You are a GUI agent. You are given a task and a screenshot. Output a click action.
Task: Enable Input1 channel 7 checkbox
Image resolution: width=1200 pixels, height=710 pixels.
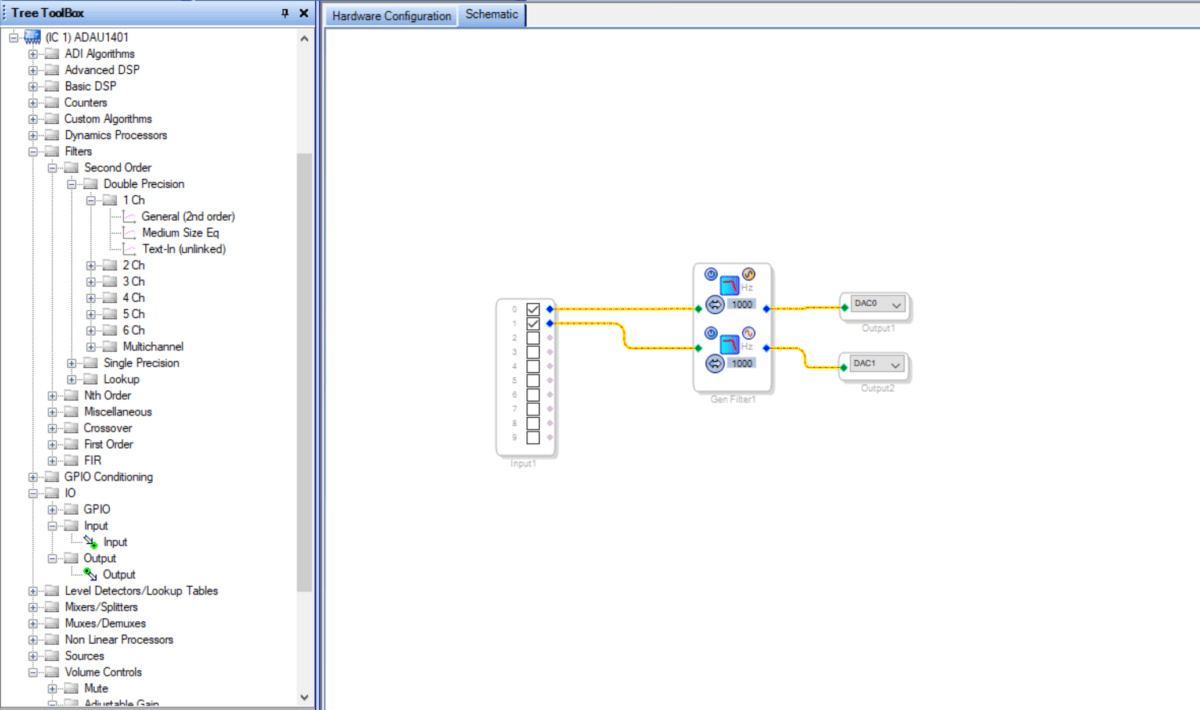pos(533,409)
